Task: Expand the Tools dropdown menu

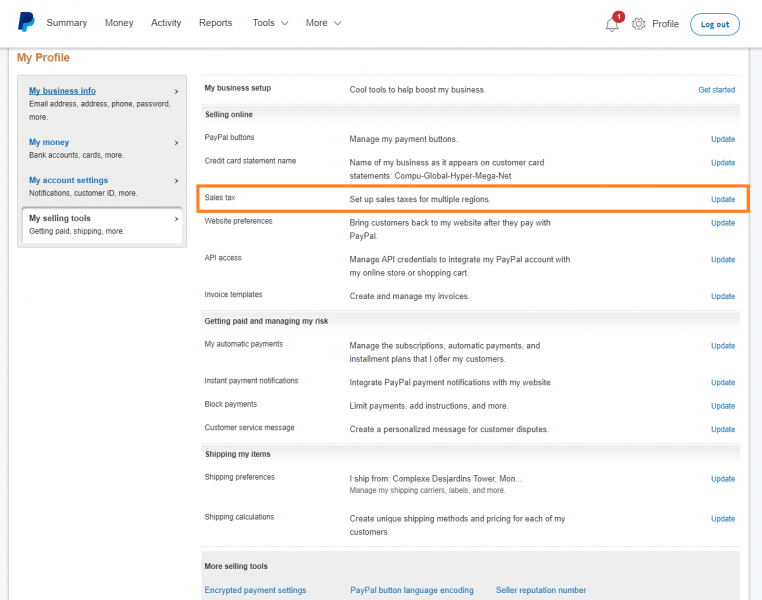Action: pos(270,23)
